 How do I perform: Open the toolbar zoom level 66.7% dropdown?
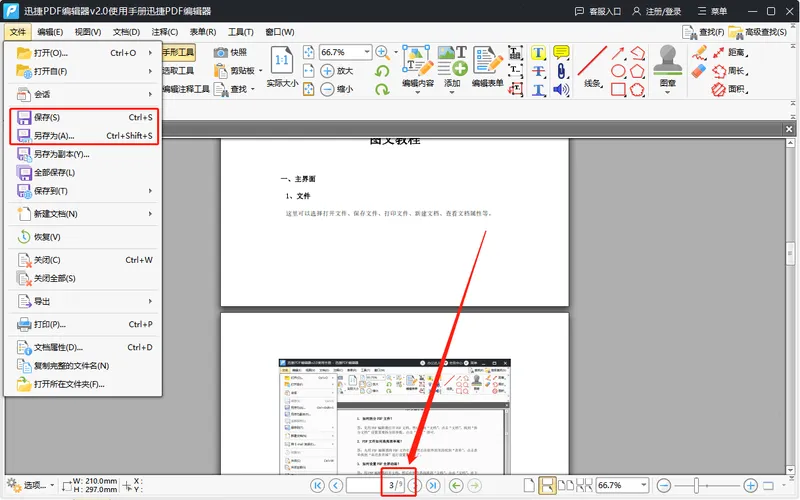367,52
